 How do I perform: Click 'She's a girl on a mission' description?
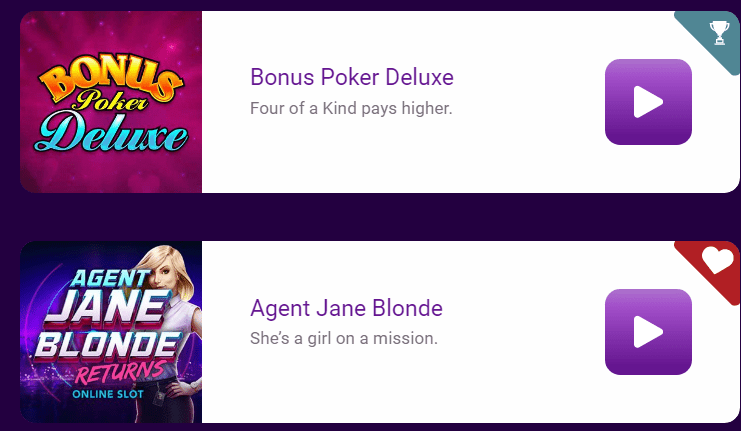(344, 338)
